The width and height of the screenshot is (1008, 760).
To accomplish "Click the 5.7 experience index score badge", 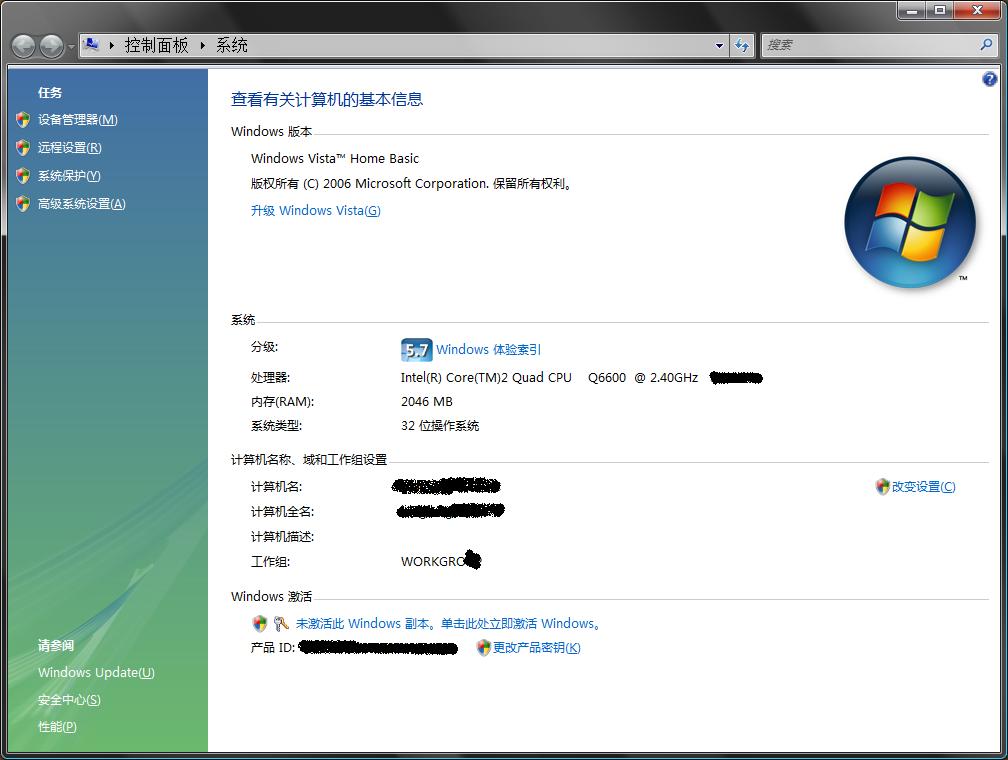I will coord(416,350).
